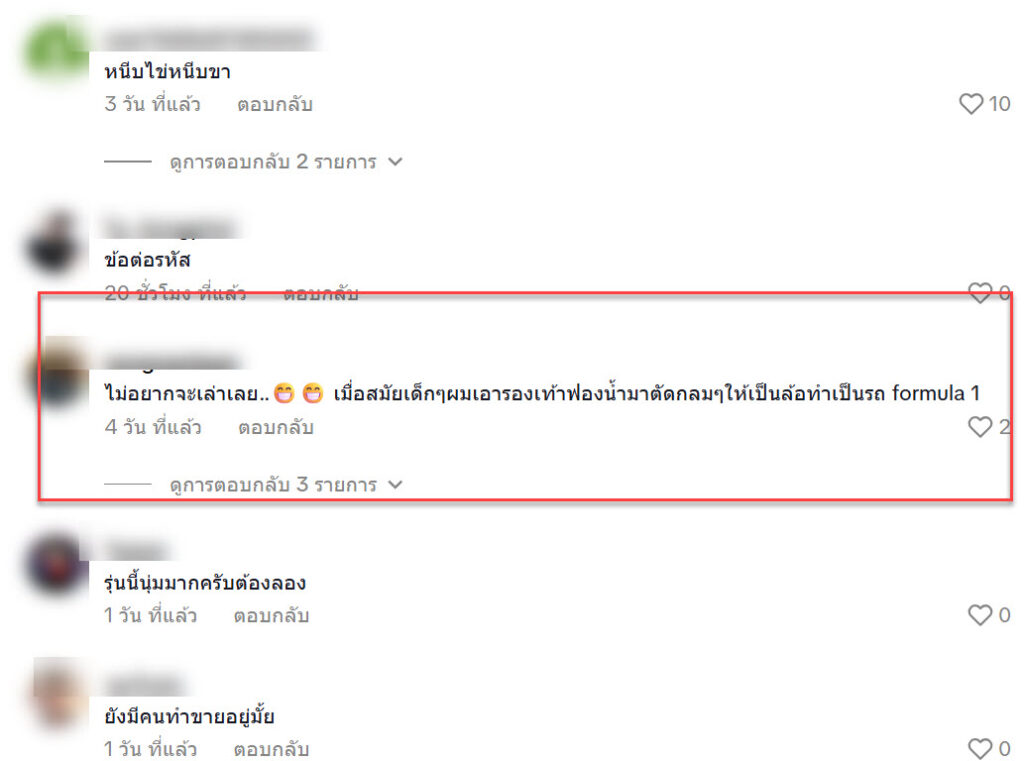Like the "ข้อต่อรหัส" comment heart
The width and height of the screenshot is (1024, 761).
pos(979,293)
